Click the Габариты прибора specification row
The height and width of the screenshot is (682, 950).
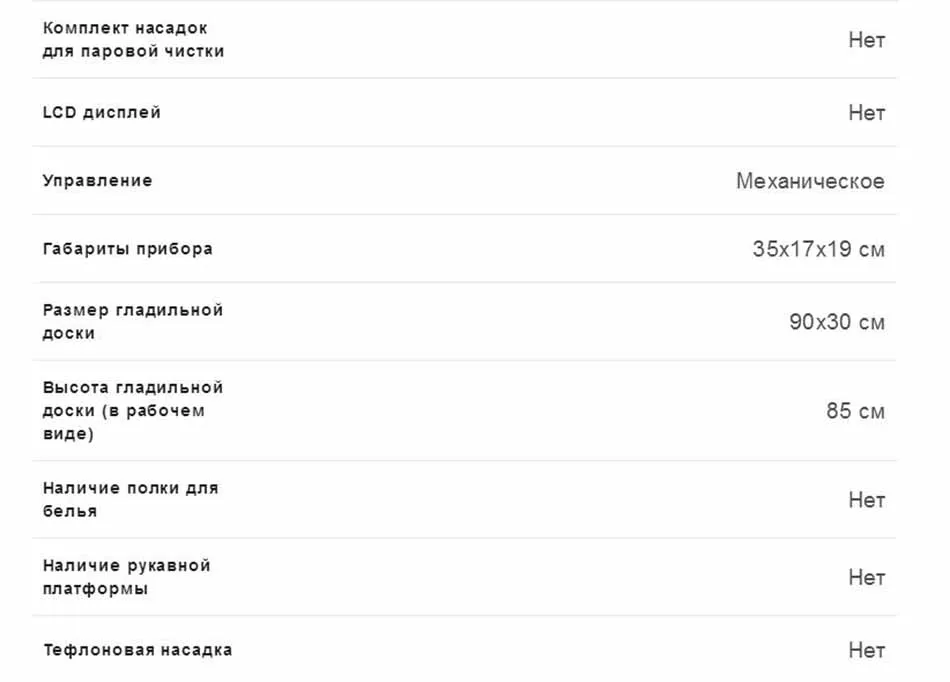465,248
